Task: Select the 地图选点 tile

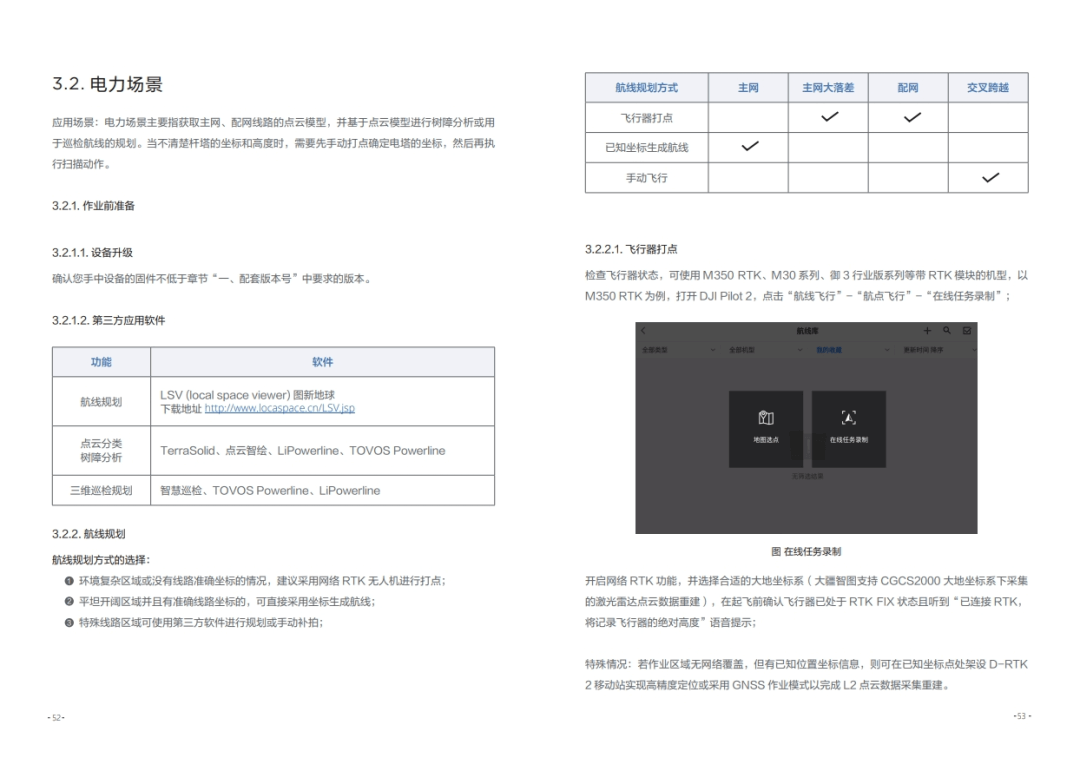Action: pyautogui.click(x=766, y=429)
